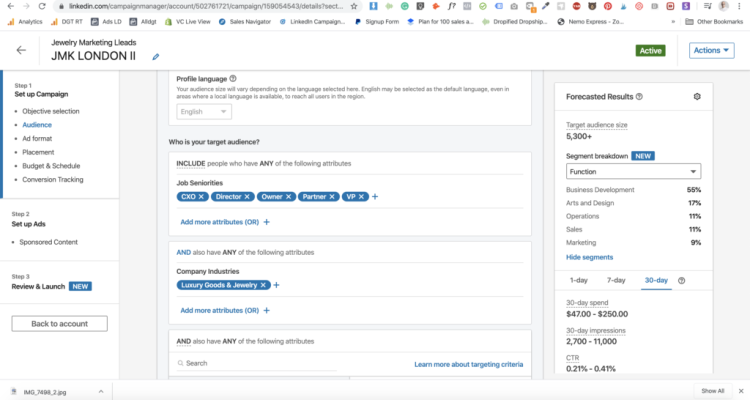Go to Objective selection step

[51, 111]
